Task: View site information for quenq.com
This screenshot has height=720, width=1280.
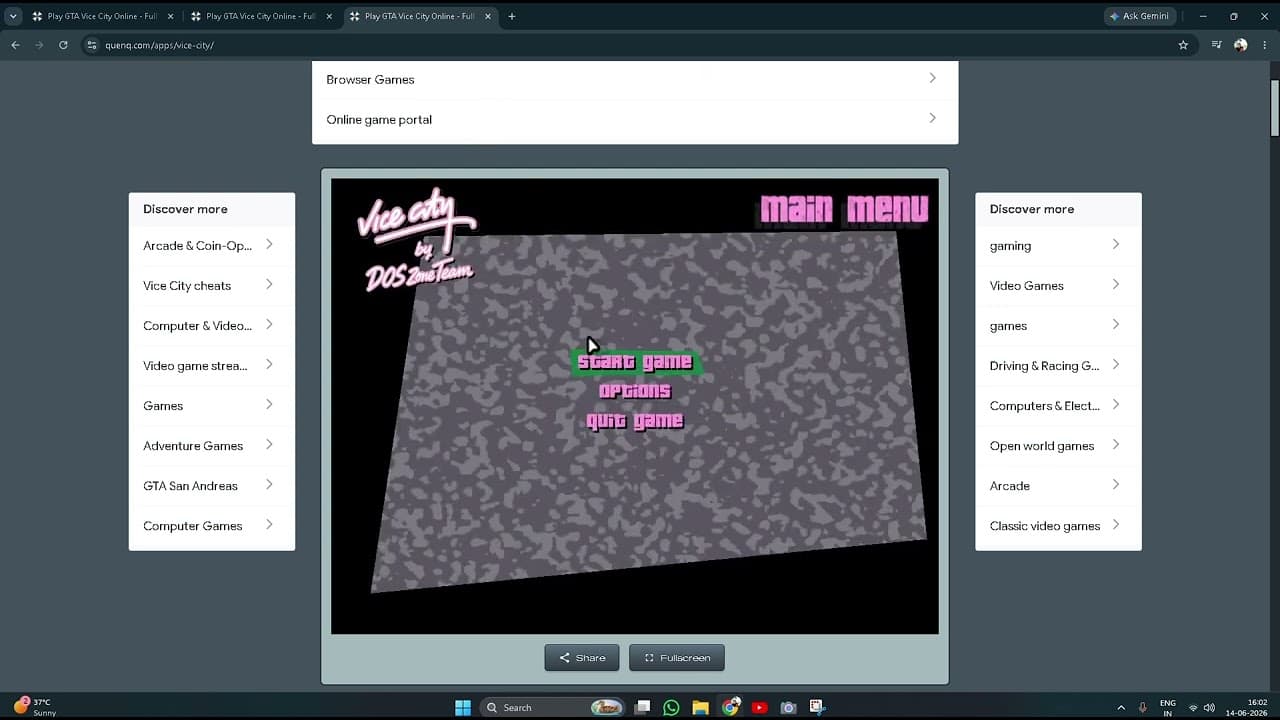Action: (92, 45)
